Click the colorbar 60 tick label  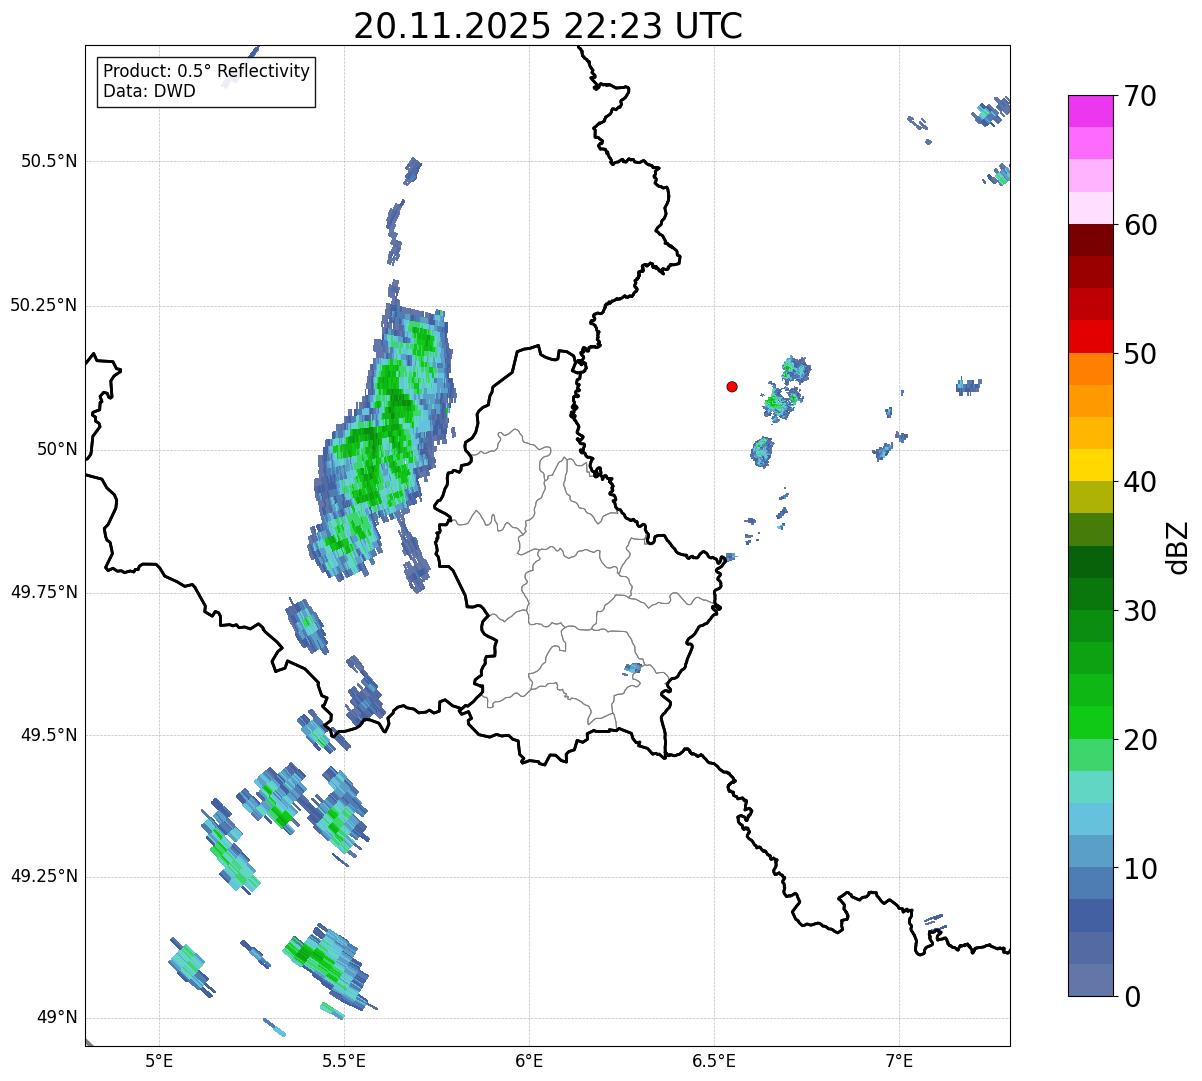(x=1140, y=225)
